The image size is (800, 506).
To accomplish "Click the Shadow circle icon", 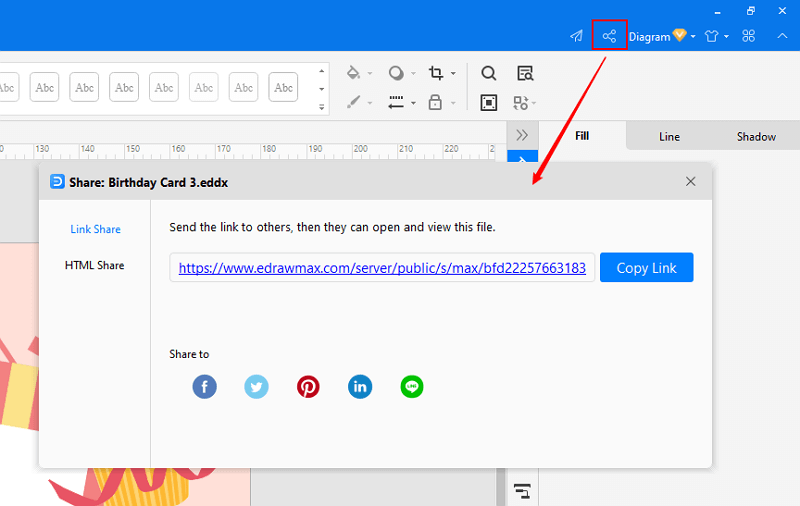I will [x=396, y=73].
